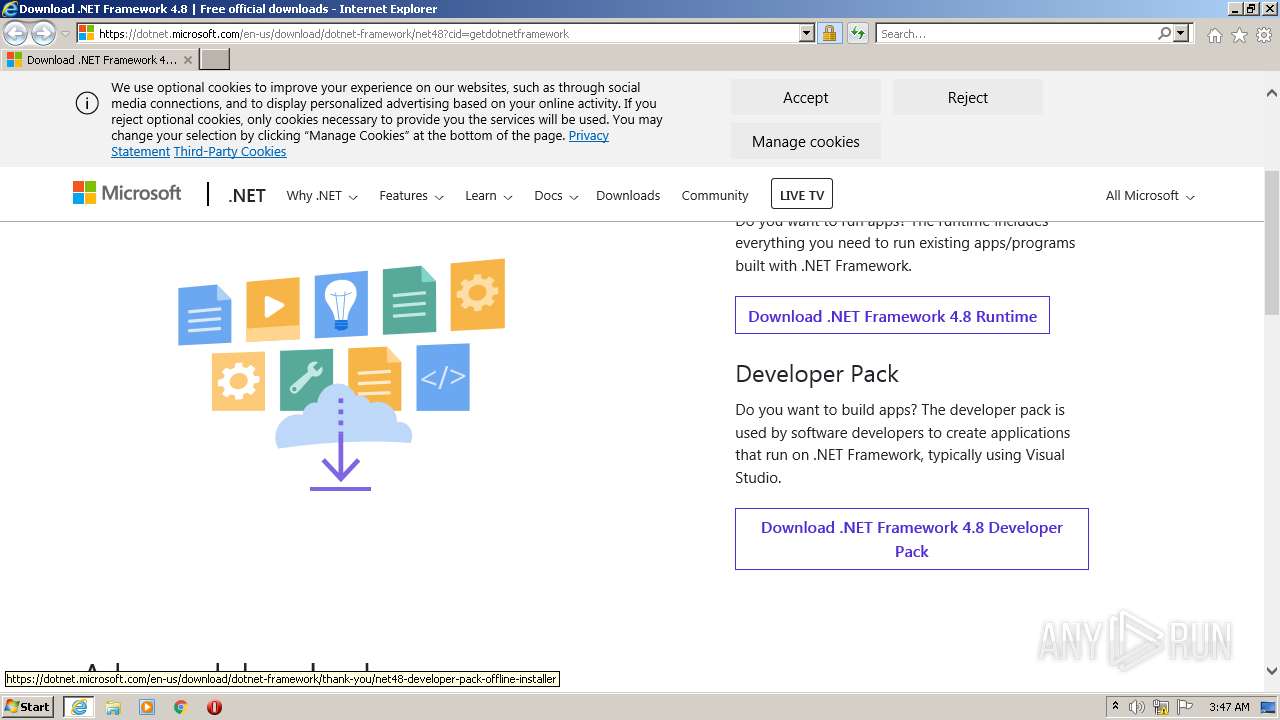Click the Microsoft logo
The image size is (1280, 720).
(x=127, y=193)
